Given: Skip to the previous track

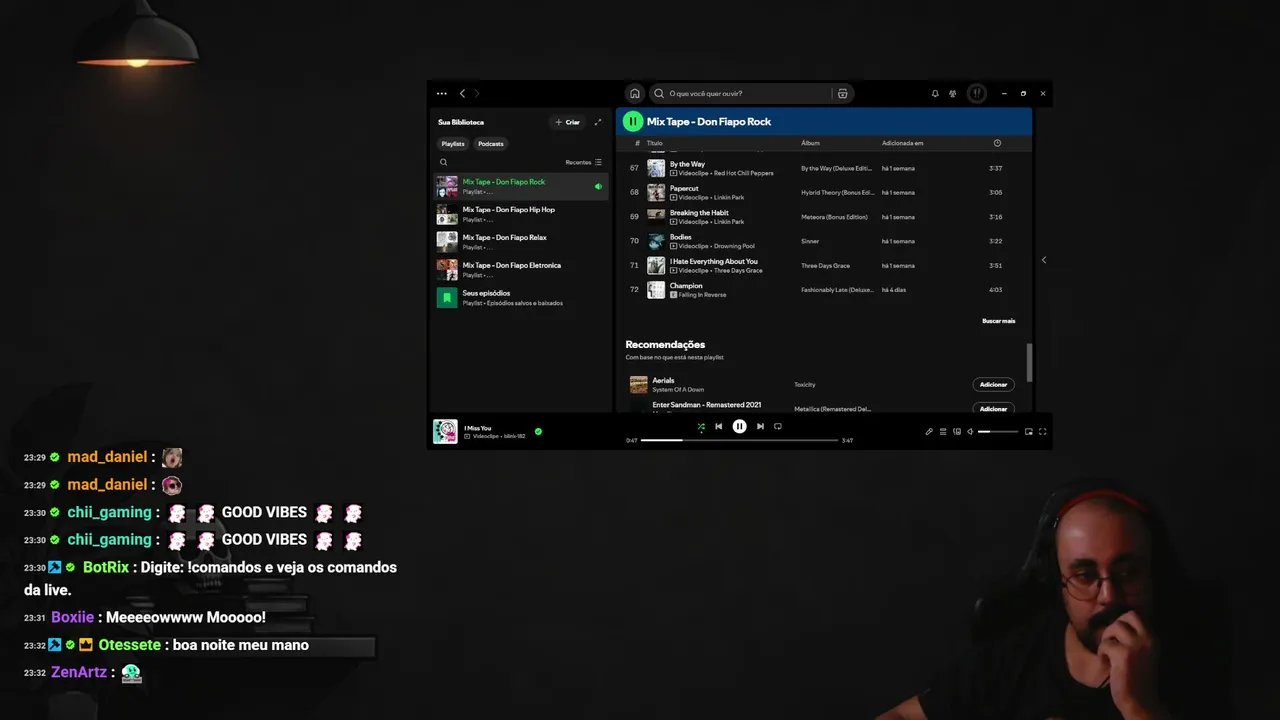Looking at the screenshot, I should (x=718, y=427).
